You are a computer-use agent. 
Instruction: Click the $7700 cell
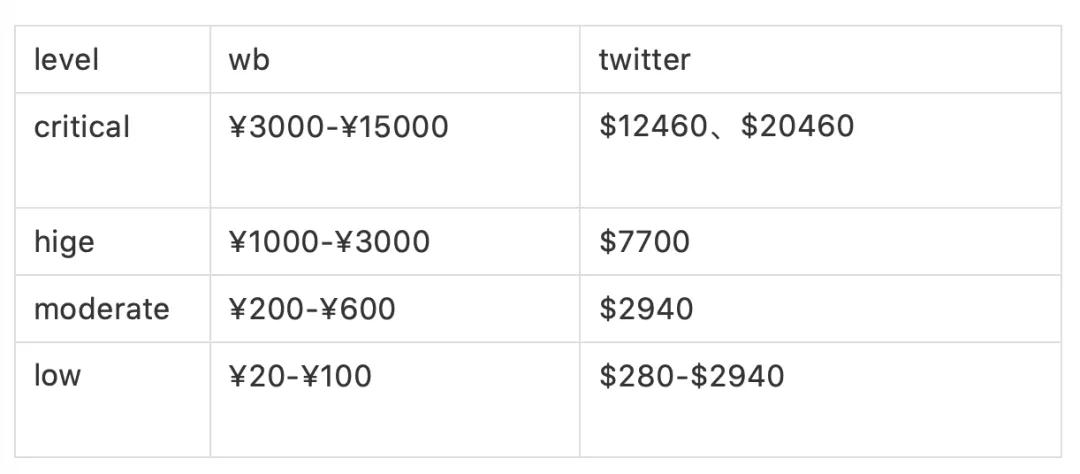click(x=644, y=242)
